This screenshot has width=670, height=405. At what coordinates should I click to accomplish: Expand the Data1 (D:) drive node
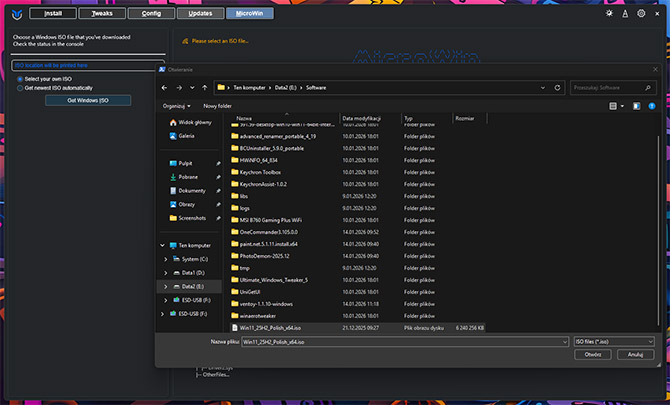click(x=166, y=272)
